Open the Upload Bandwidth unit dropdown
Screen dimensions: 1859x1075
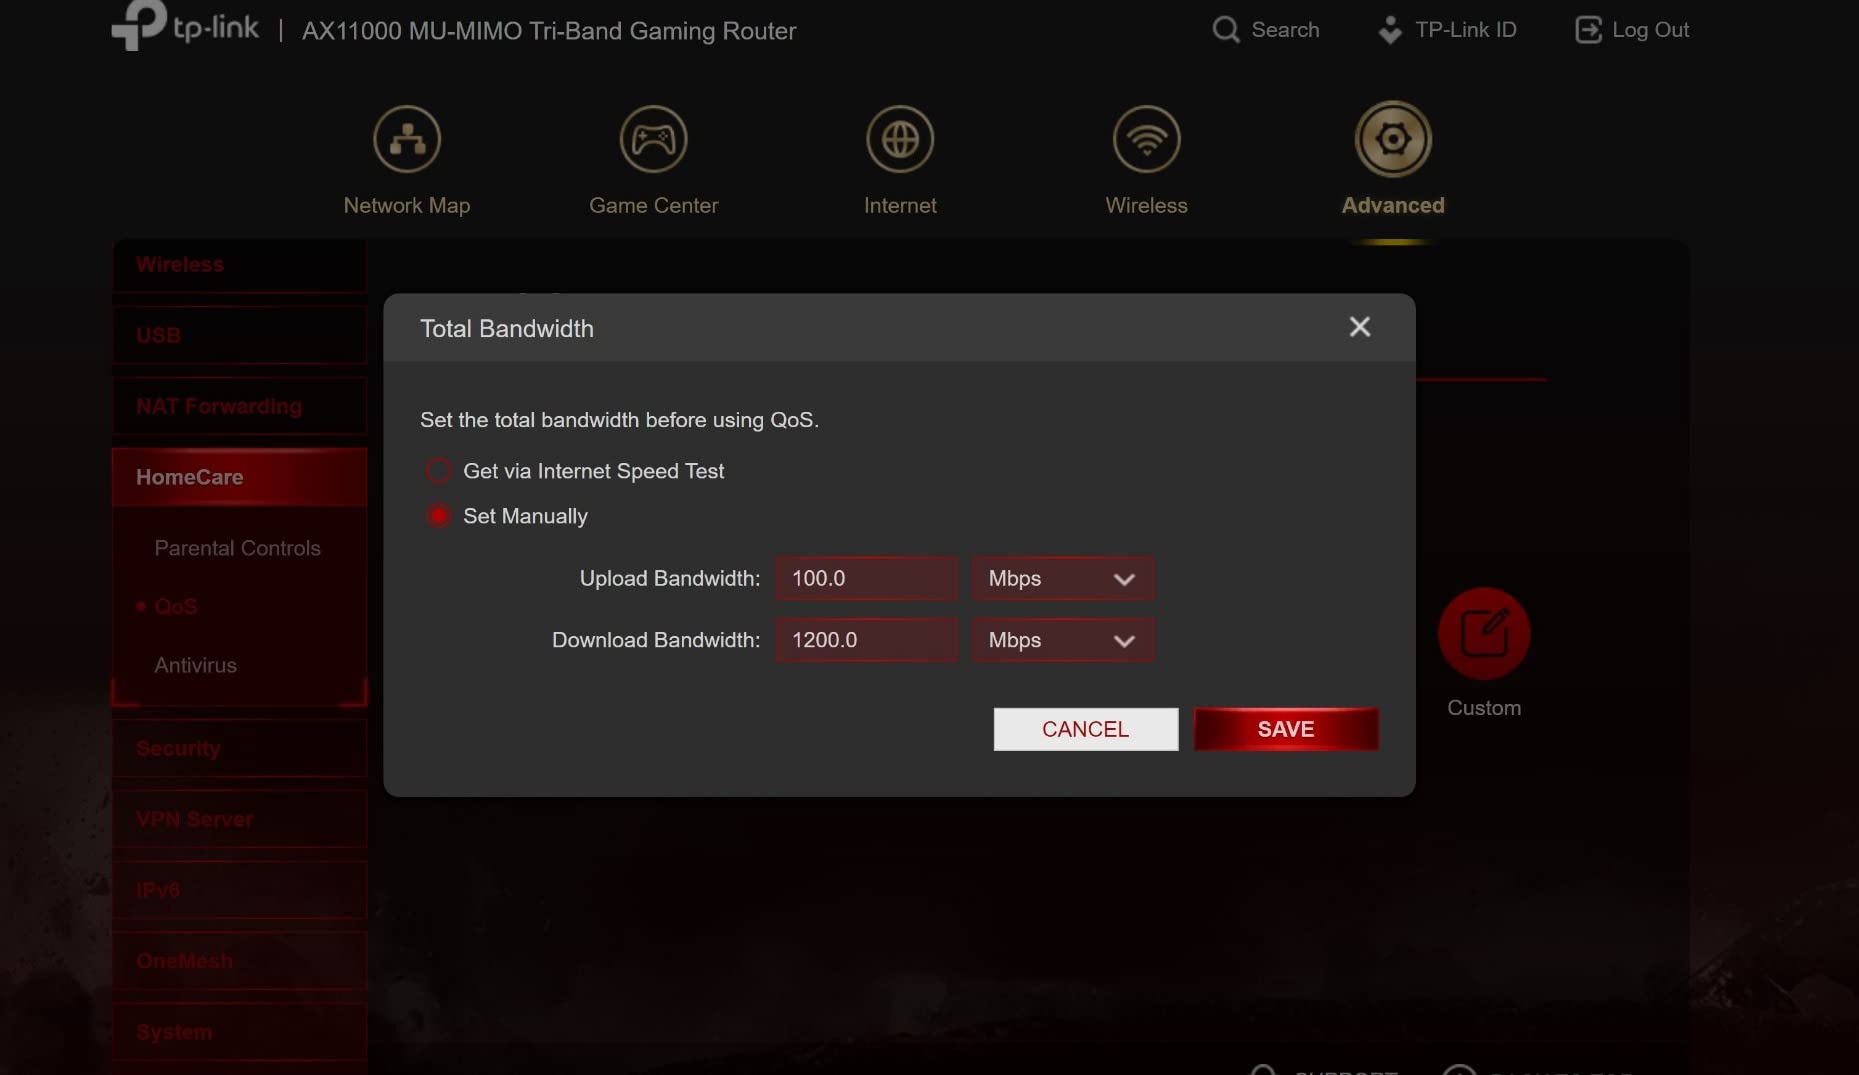(x=1063, y=579)
